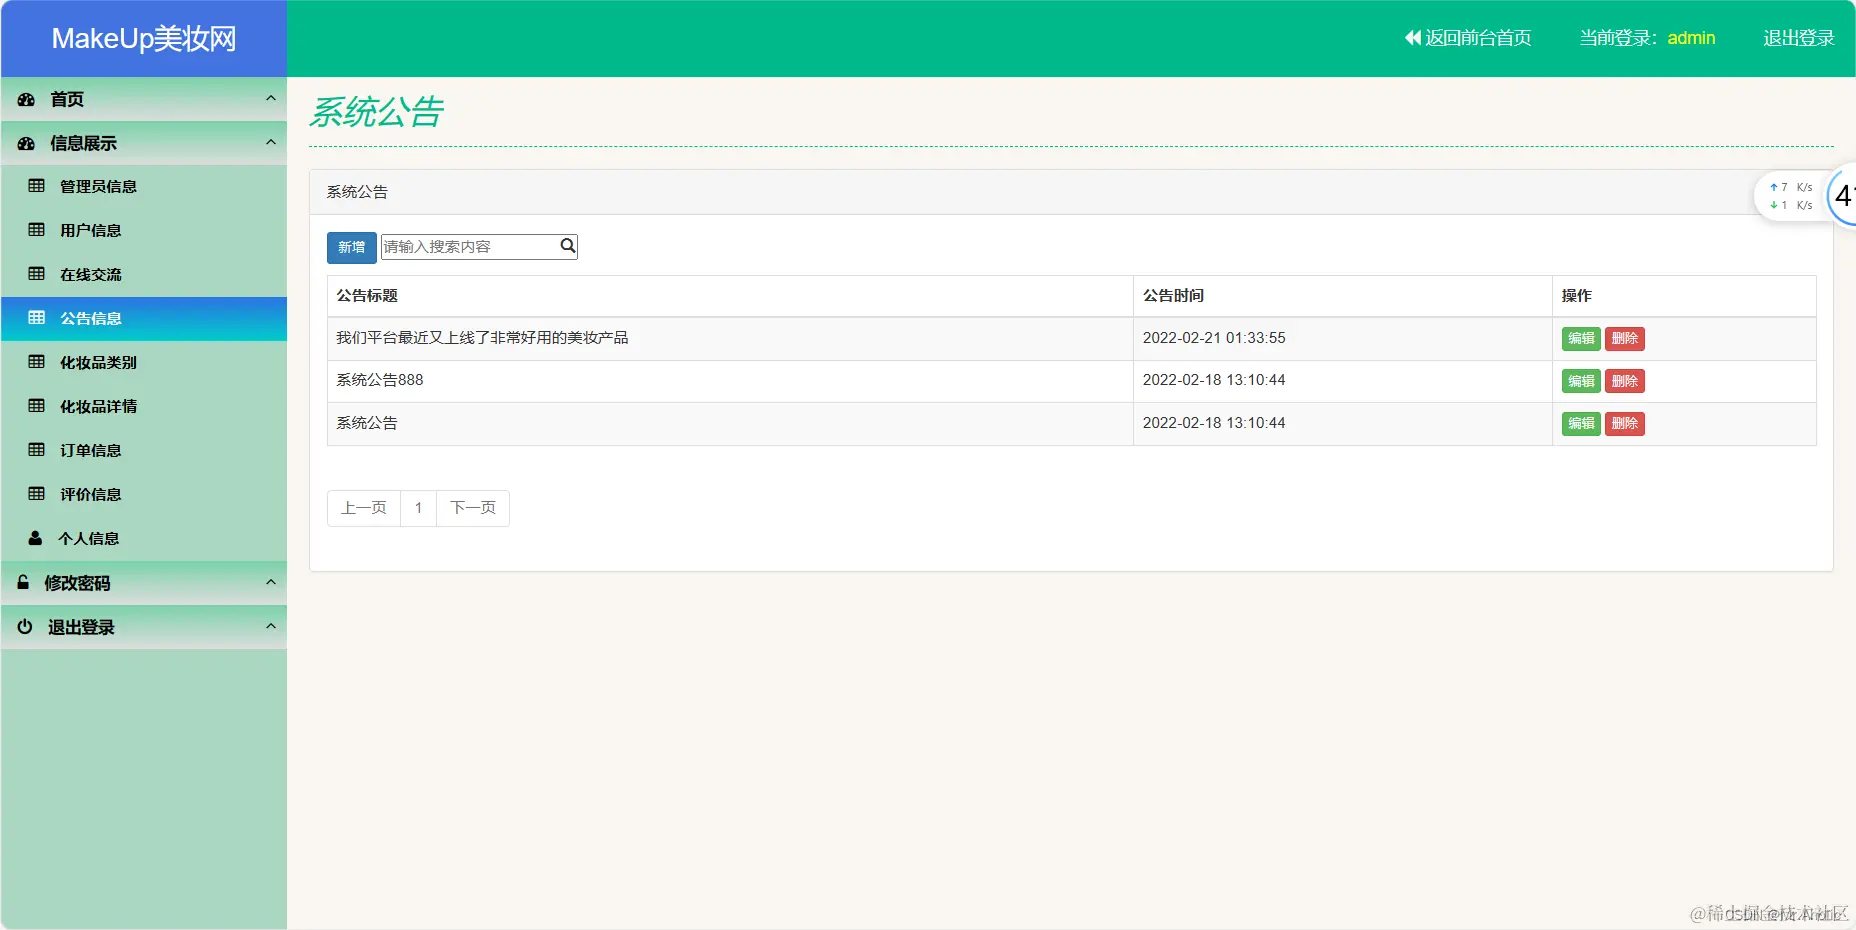
Task: Navigate to 订单信息
Action: click(144, 451)
